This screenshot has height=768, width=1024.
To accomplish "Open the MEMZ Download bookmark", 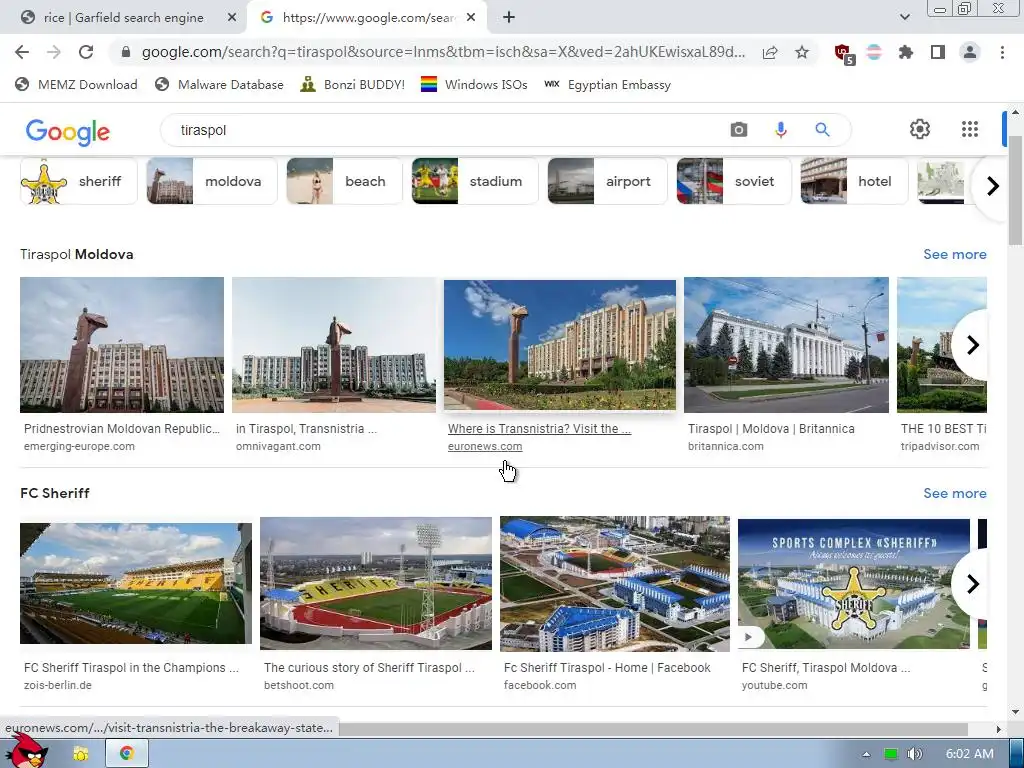I will tap(76, 85).
